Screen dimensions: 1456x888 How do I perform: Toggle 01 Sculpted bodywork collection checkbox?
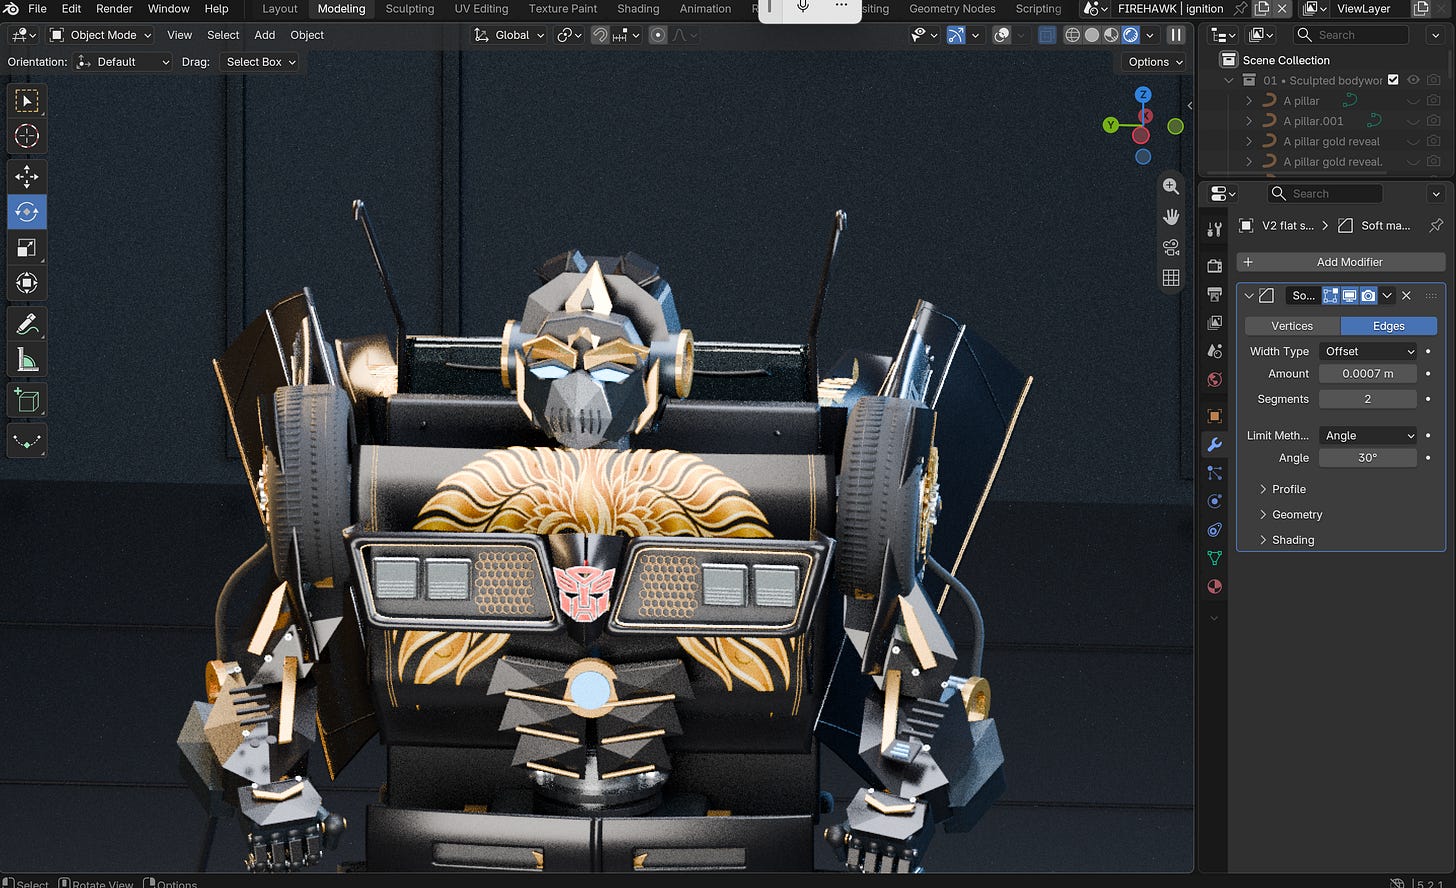click(1393, 80)
